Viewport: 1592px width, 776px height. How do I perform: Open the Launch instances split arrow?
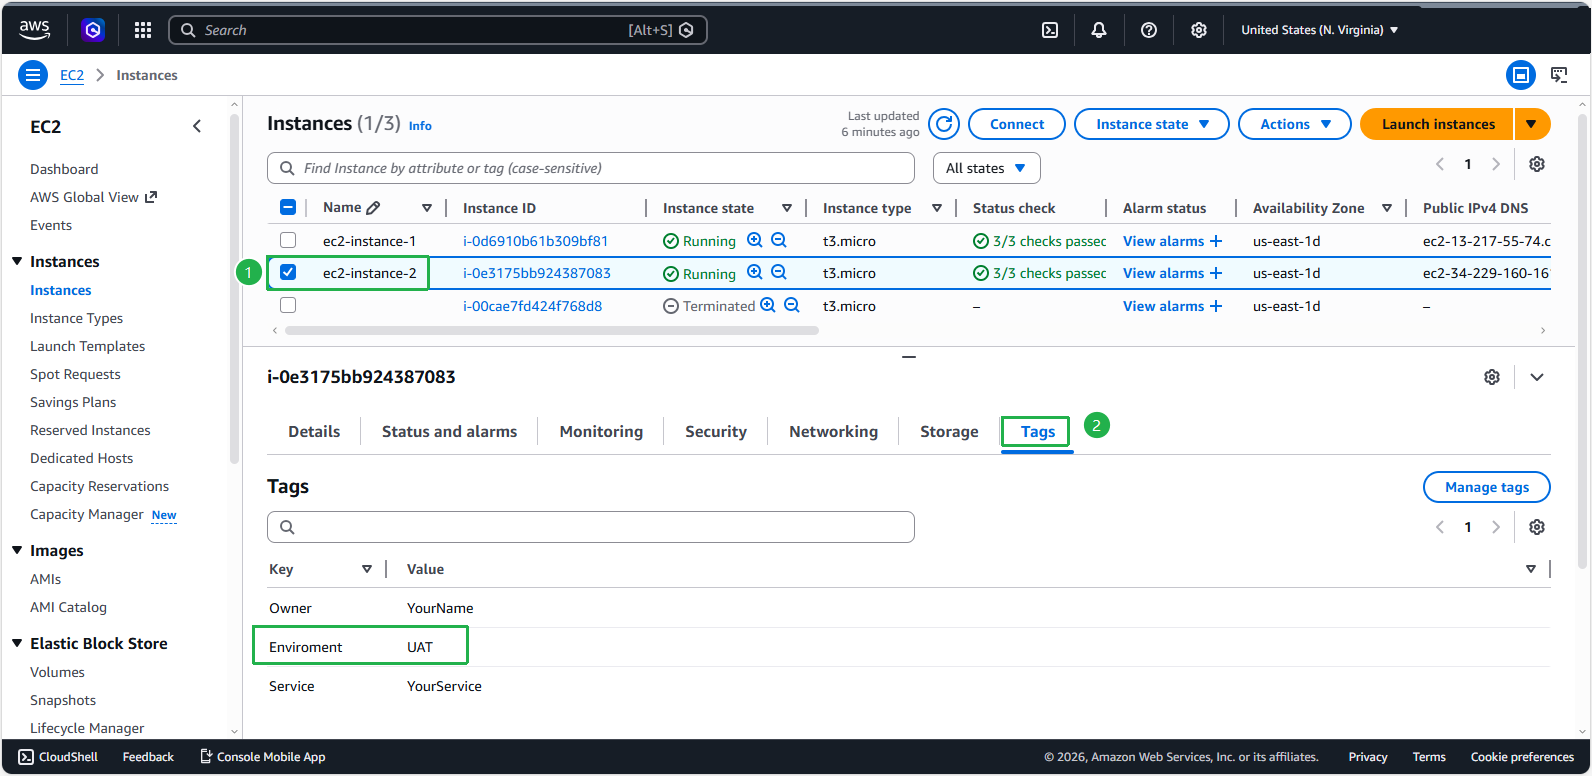[1531, 124]
